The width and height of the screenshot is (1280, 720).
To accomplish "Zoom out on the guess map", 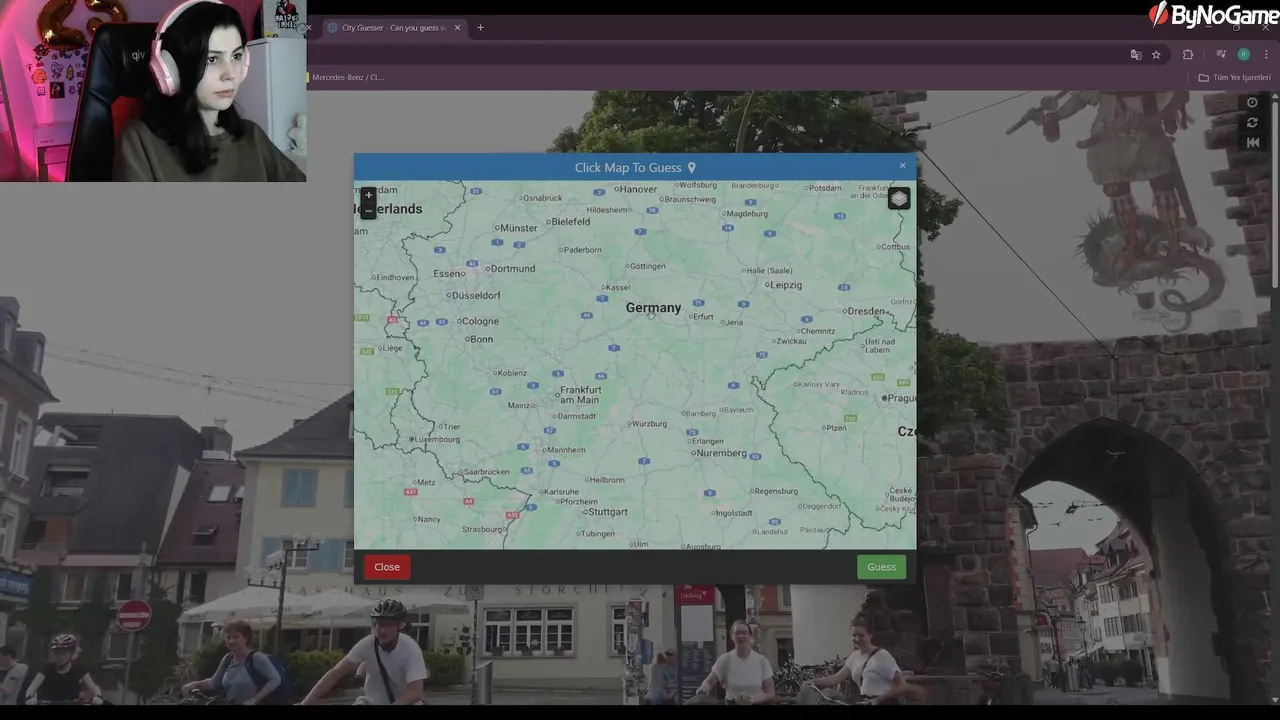I will [368, 211].
